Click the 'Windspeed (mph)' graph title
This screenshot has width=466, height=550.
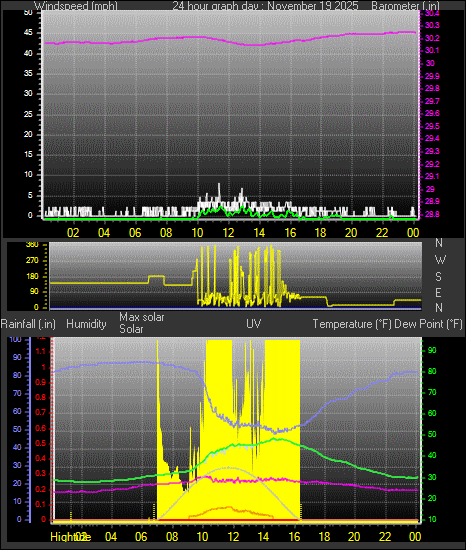tap(76, 6)
